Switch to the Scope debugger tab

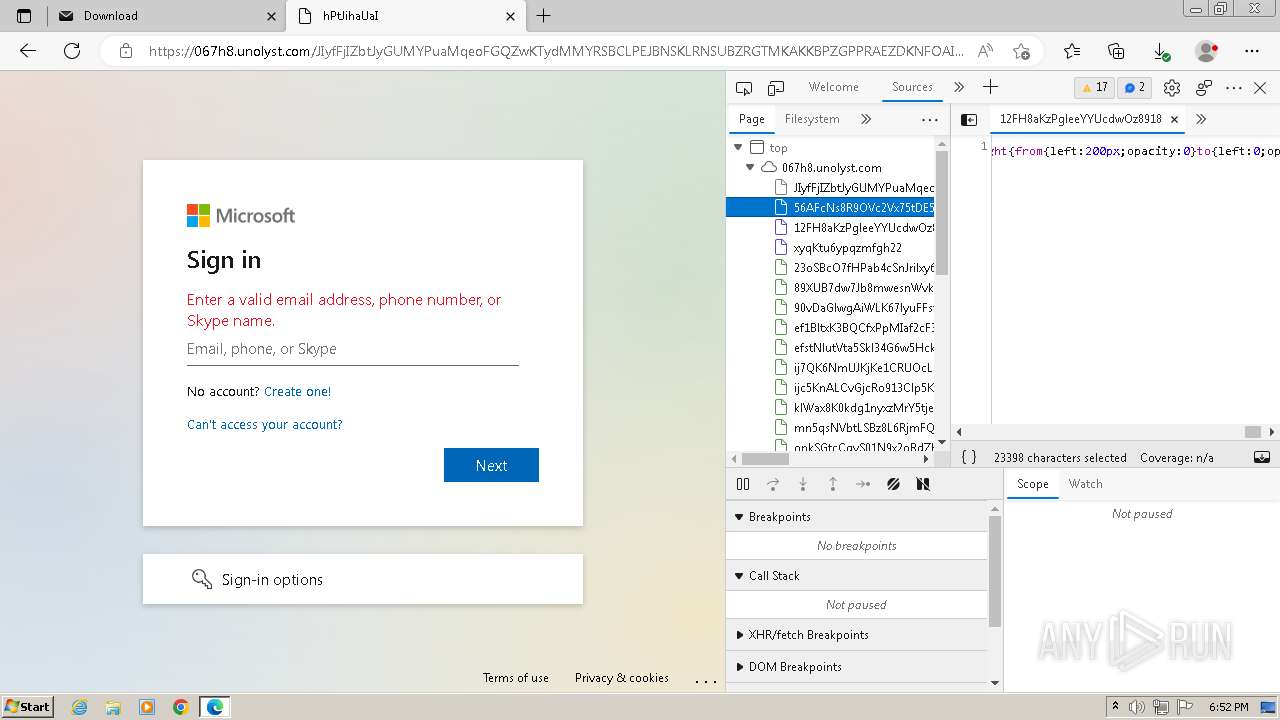[x=1032, y=484]
